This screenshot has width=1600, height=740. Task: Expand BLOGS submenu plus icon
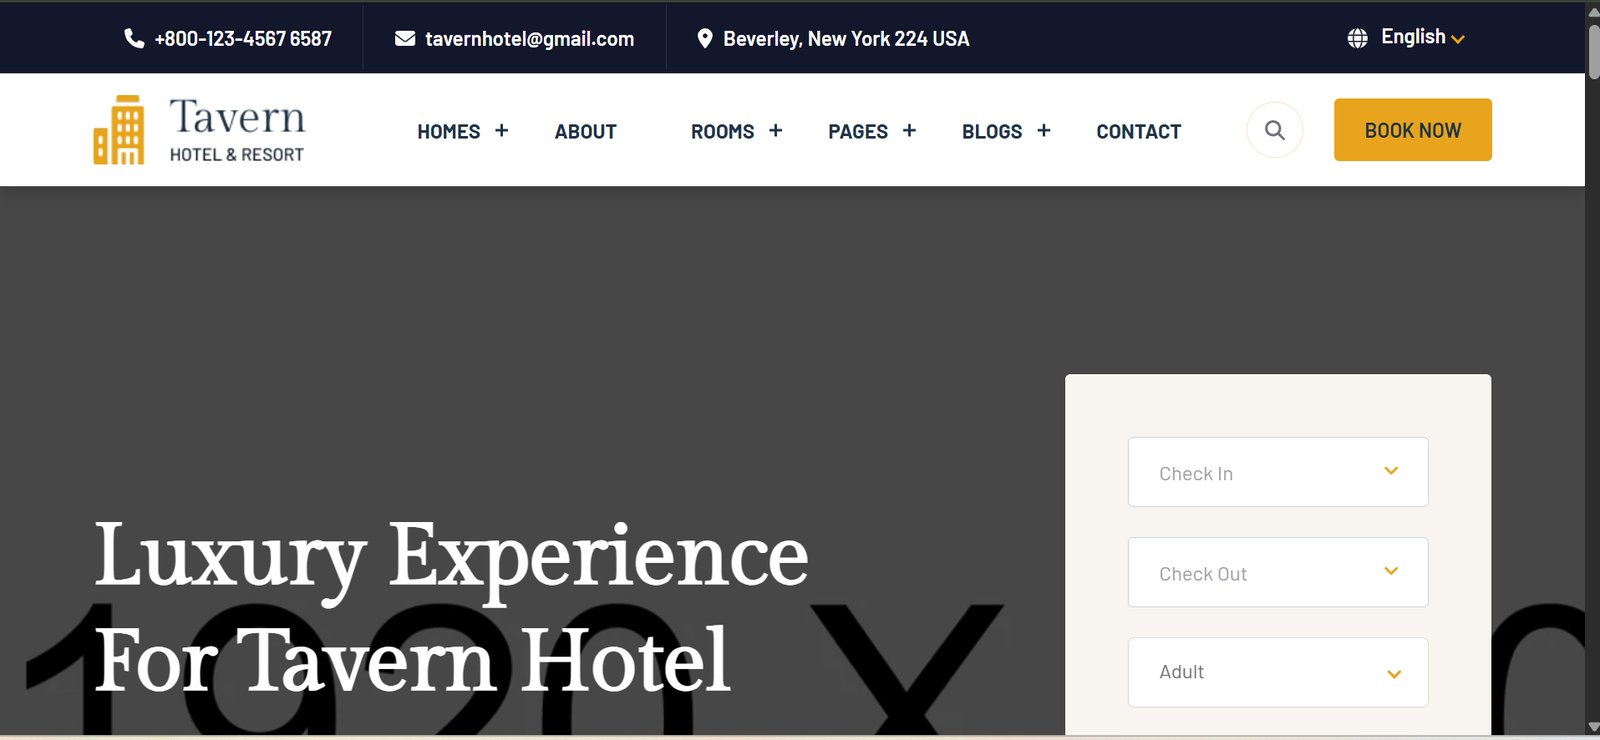(1044, 131)
